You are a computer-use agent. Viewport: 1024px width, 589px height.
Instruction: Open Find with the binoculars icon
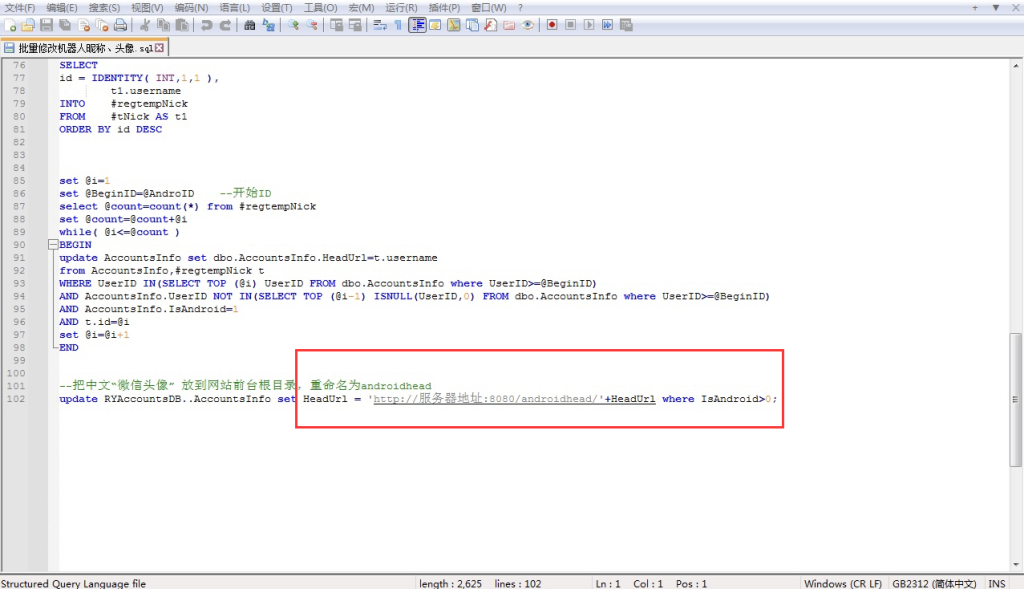(250, 25)
